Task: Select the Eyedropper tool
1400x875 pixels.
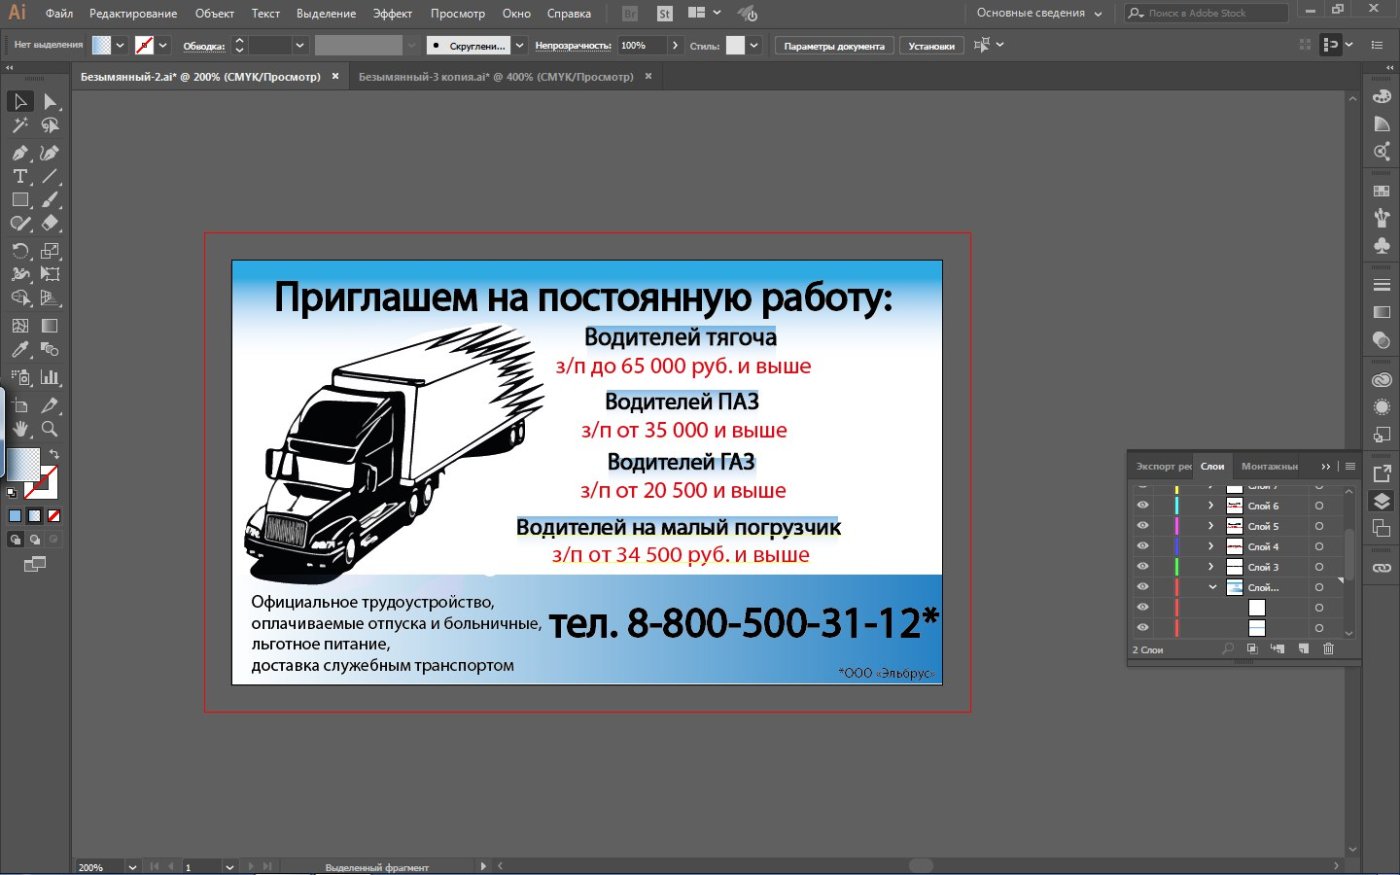Action: click(x=20, y=350)
